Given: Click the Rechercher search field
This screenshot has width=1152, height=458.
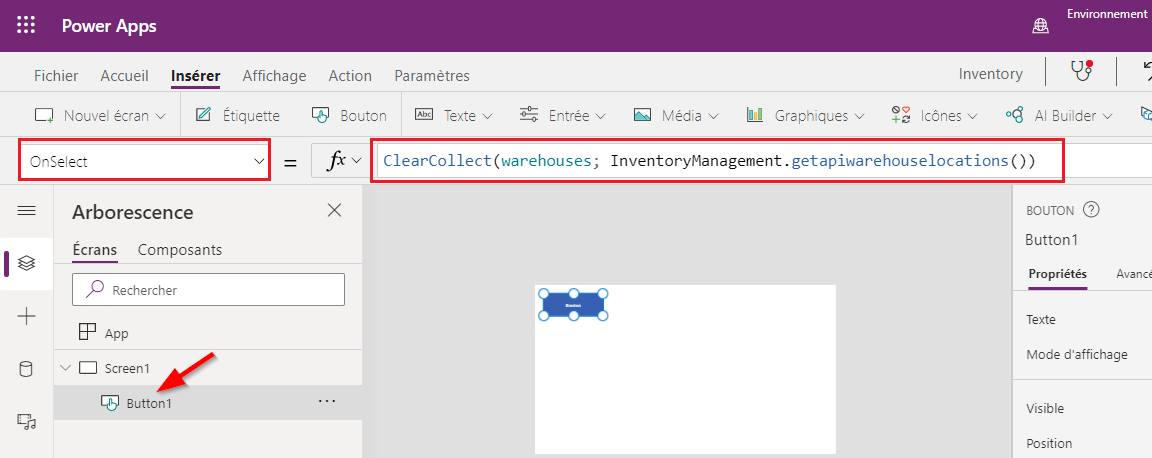Looking at the screenshot, I should (209, 290).
